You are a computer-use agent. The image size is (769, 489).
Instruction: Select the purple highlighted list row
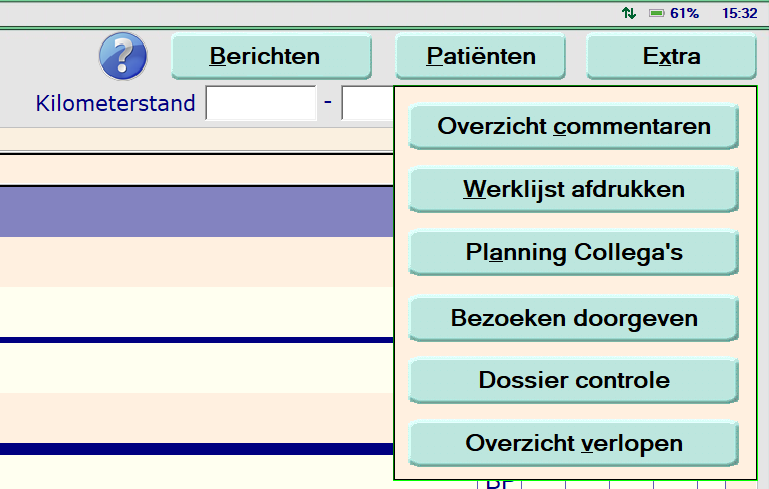[x=197, y=212]
